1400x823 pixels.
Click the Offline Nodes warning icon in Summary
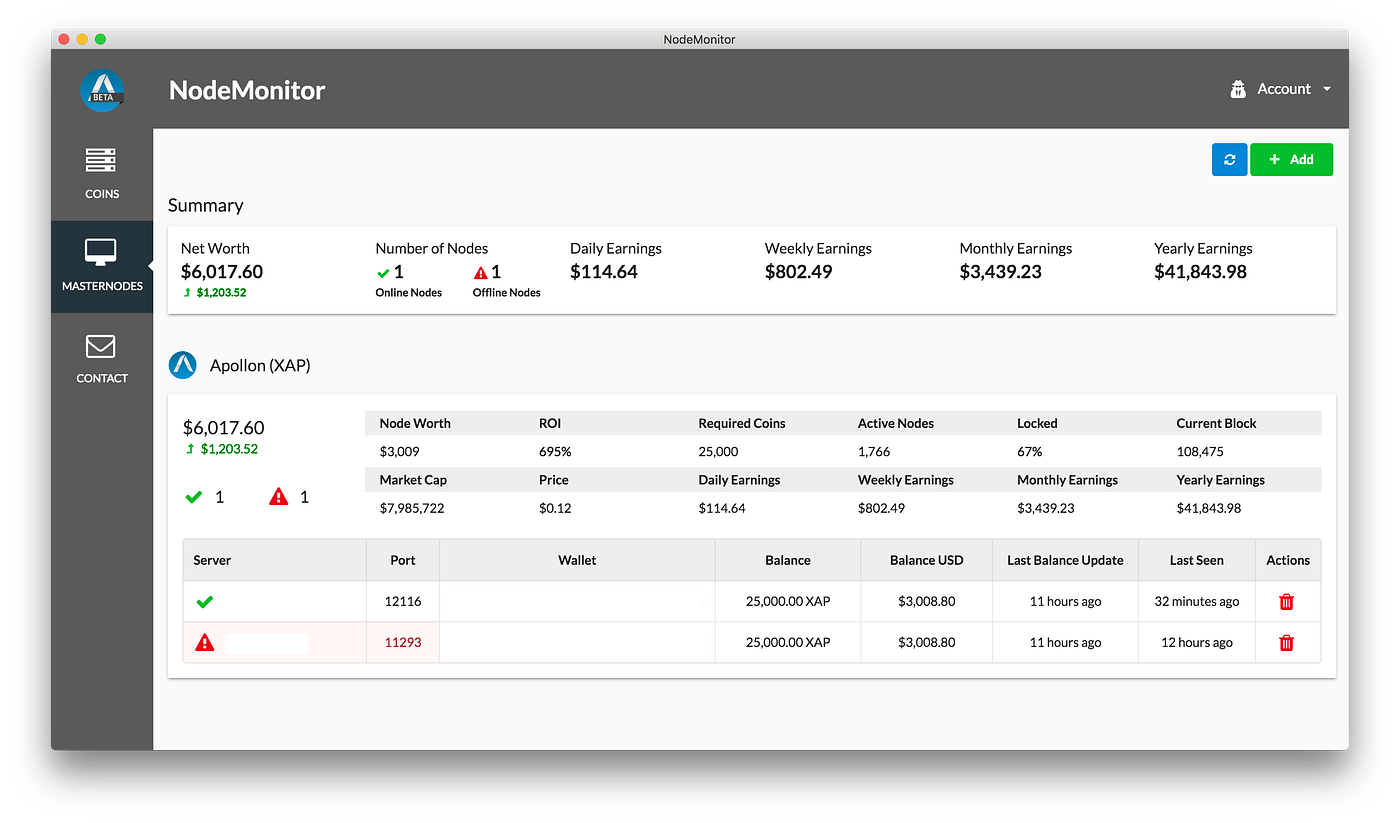481,272
